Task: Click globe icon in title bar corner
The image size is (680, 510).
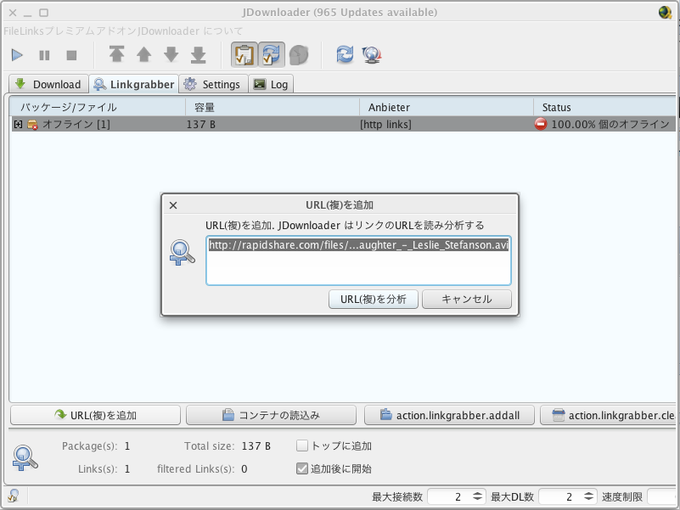Action: (665, 12)
